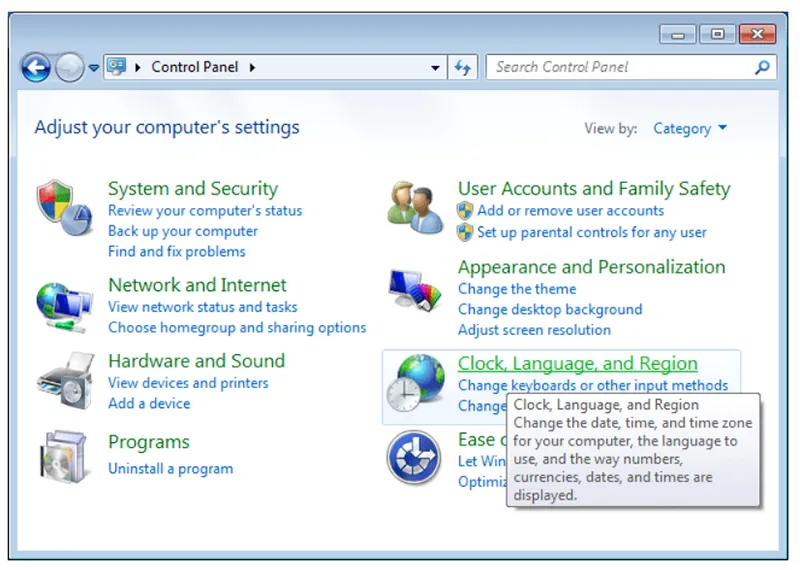The image size is (800, 570).
Task: Open recent pages dropdown next to Forward button
Action: click(93, 67)
